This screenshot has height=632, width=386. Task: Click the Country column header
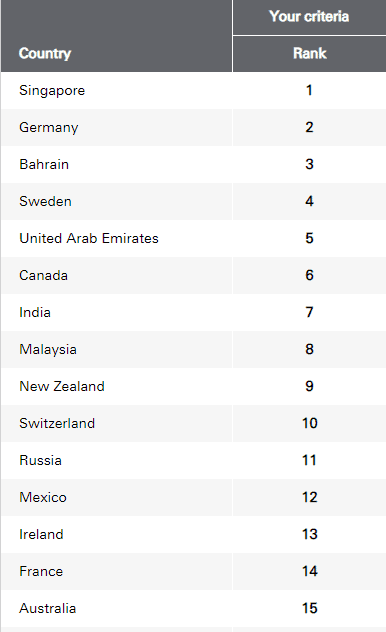[x=45, y=53]
